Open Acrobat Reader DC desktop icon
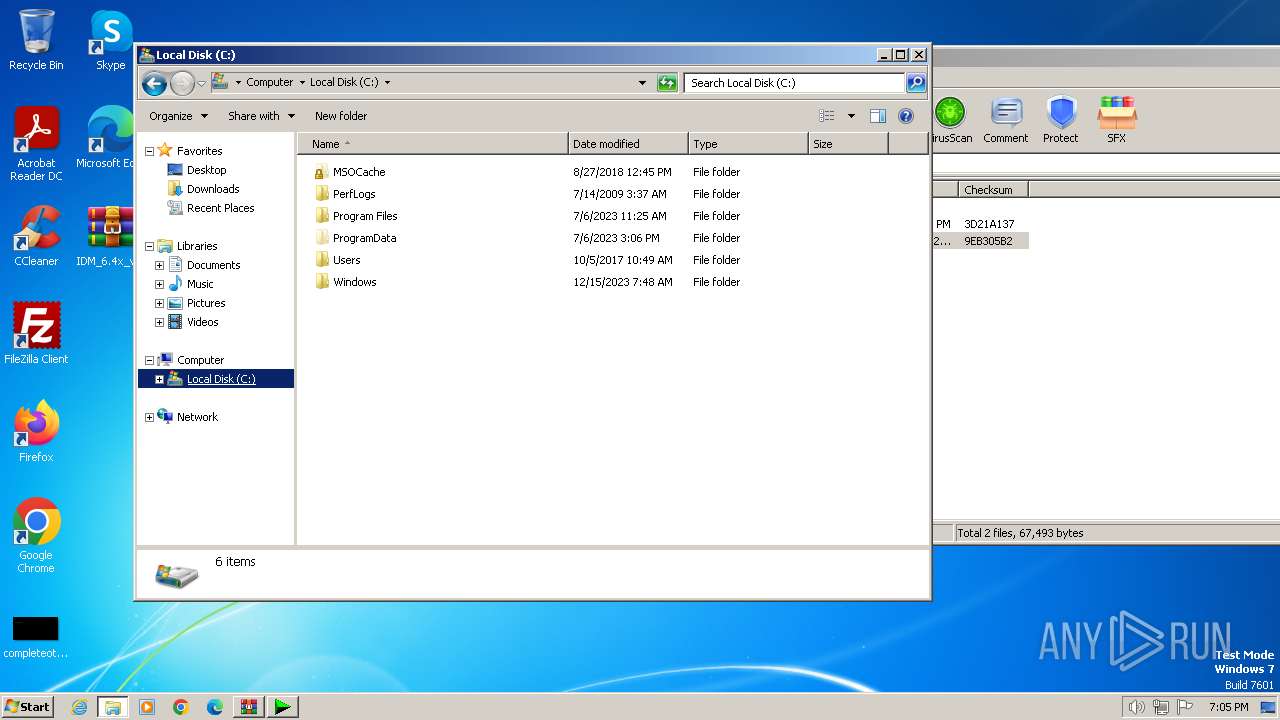 click(x=36, y=144)
